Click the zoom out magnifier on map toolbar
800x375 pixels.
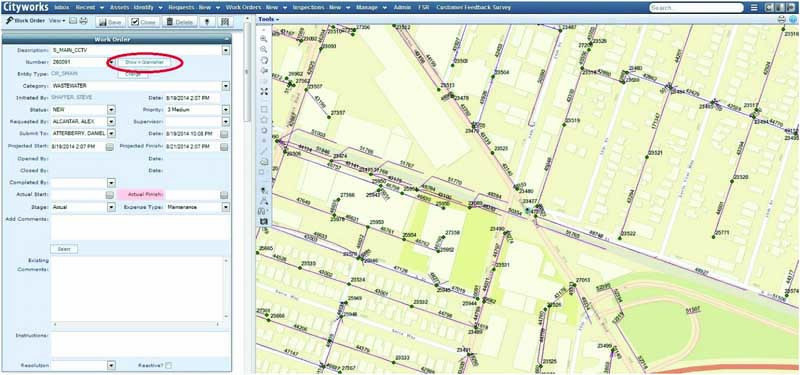[264, 49]
